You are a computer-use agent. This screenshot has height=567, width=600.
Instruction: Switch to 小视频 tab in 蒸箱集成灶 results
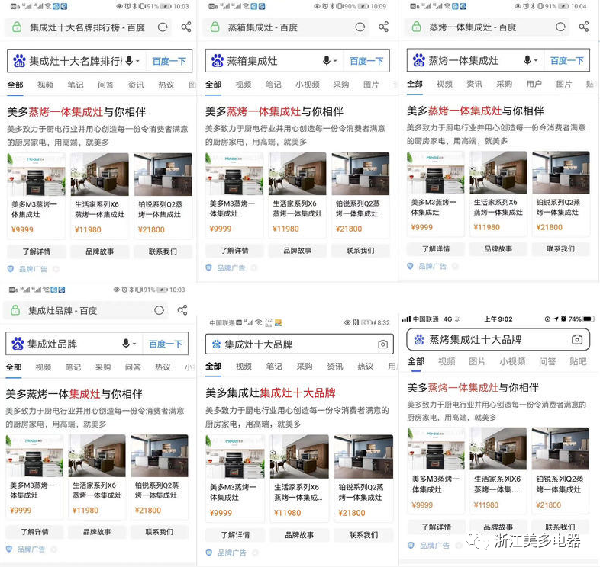tap(307, 85)
